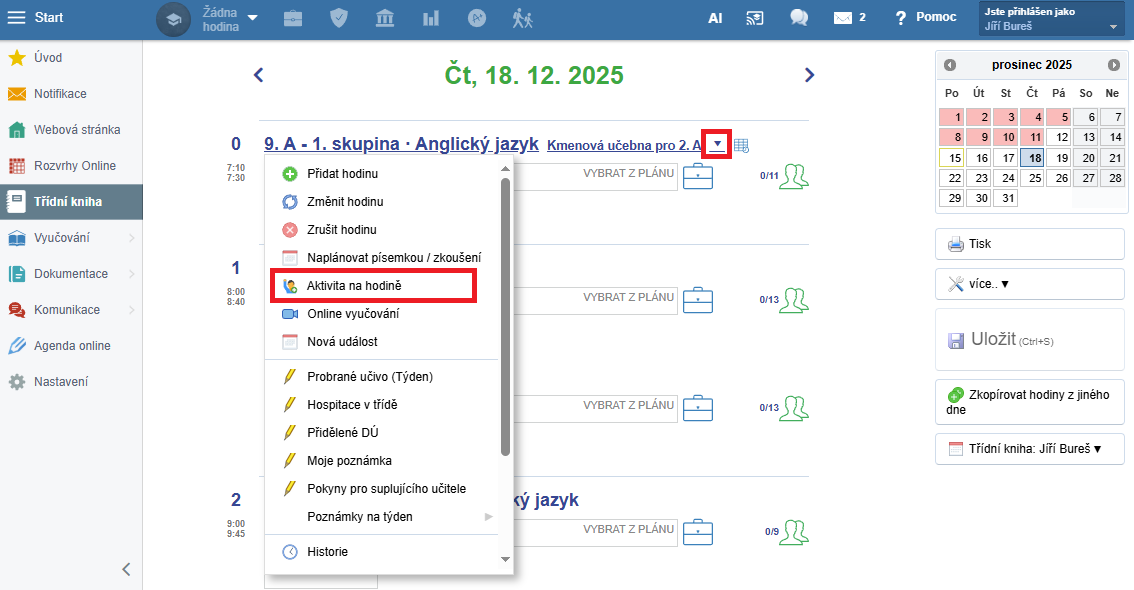Screen dimensions: 1134x590
Task: Choose Zrušit hodinu from the menu
Action: [x=341, y=230]
